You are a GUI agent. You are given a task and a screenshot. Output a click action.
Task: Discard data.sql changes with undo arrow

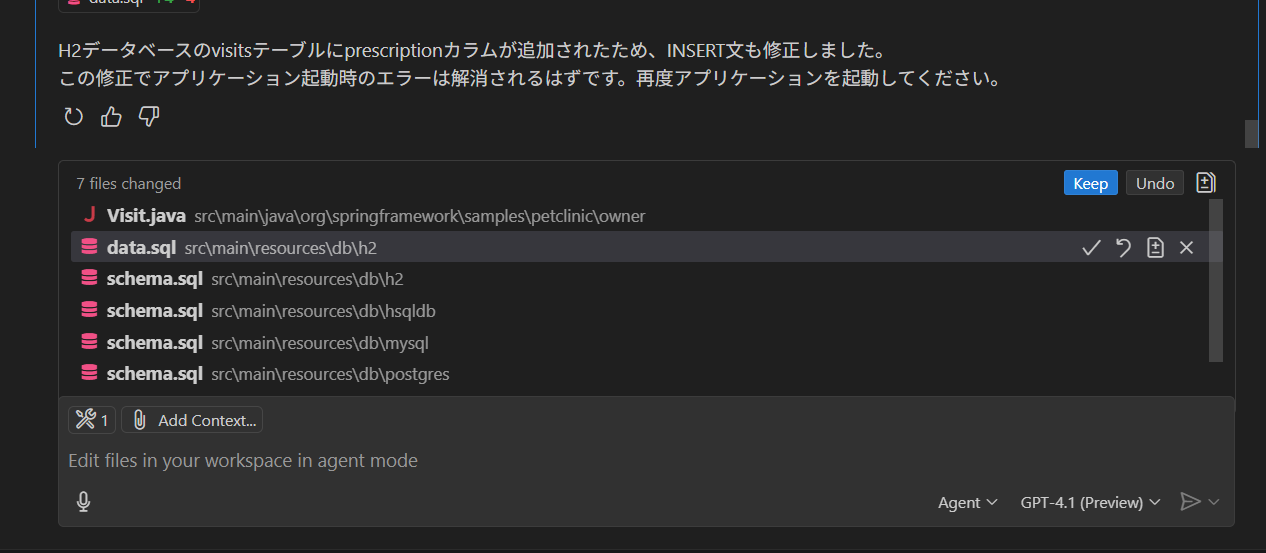1123,248
